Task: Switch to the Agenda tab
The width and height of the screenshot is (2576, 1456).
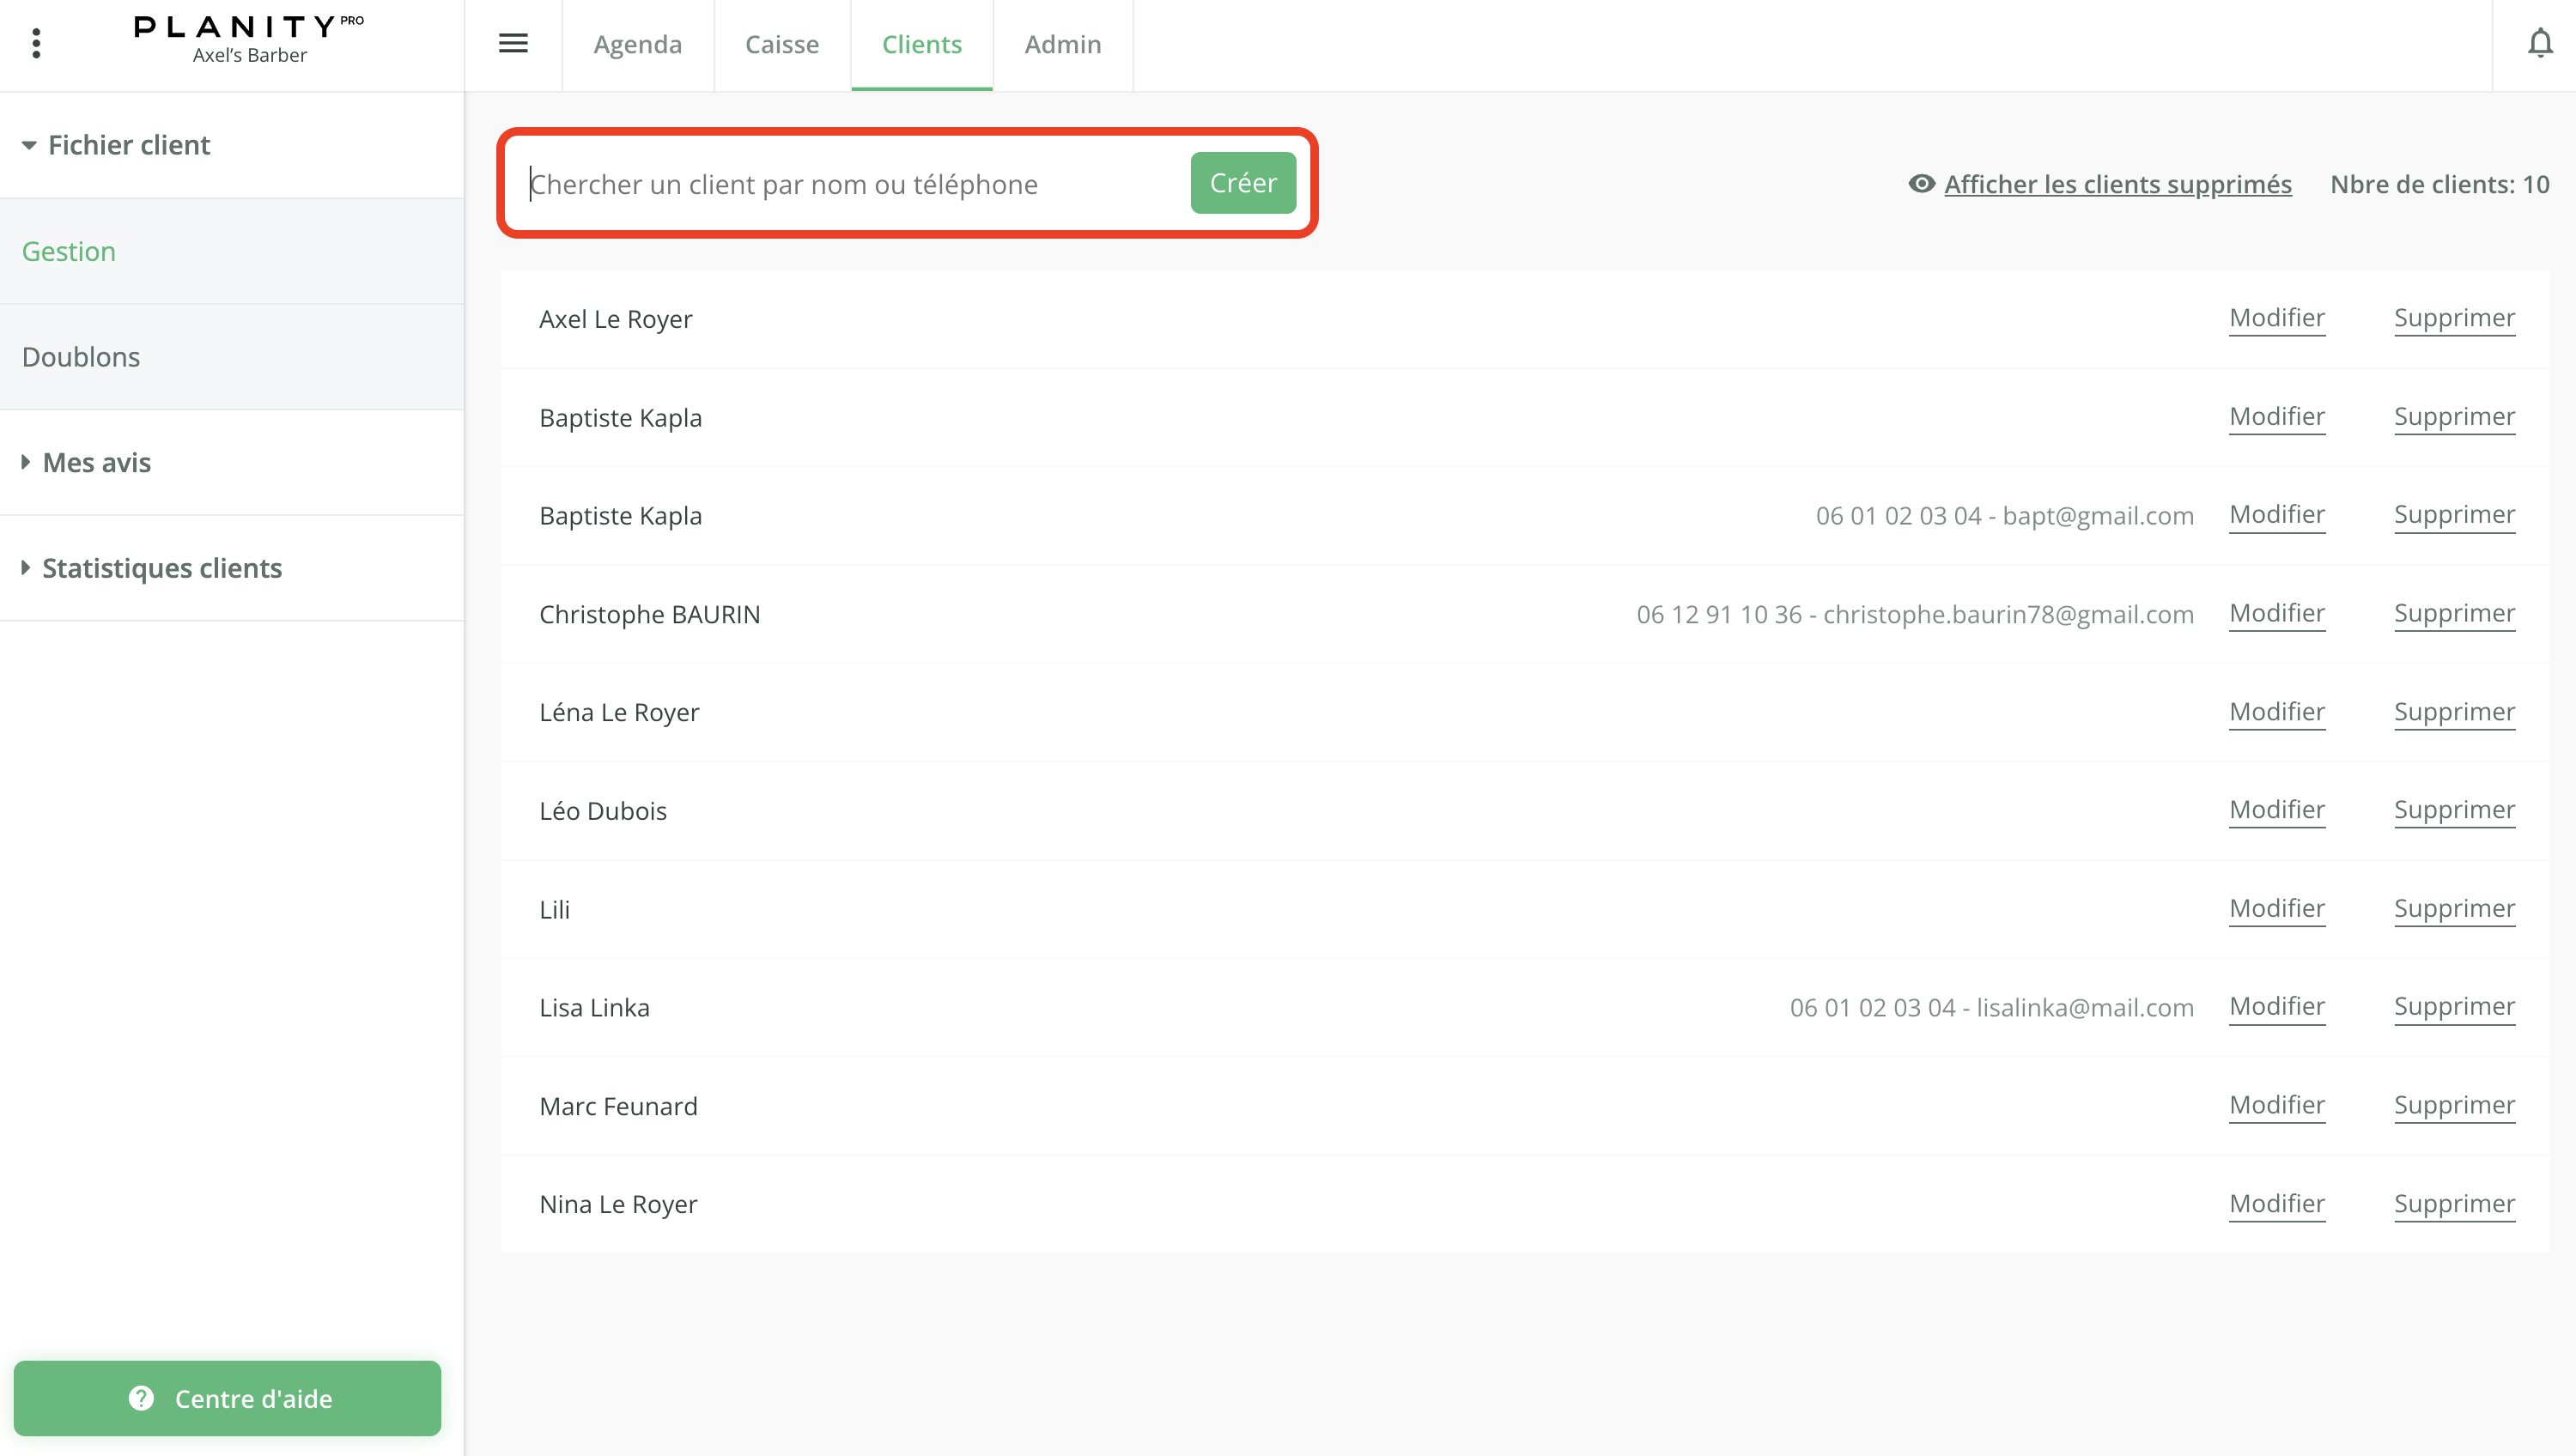Action: click(x=637, y=44)
